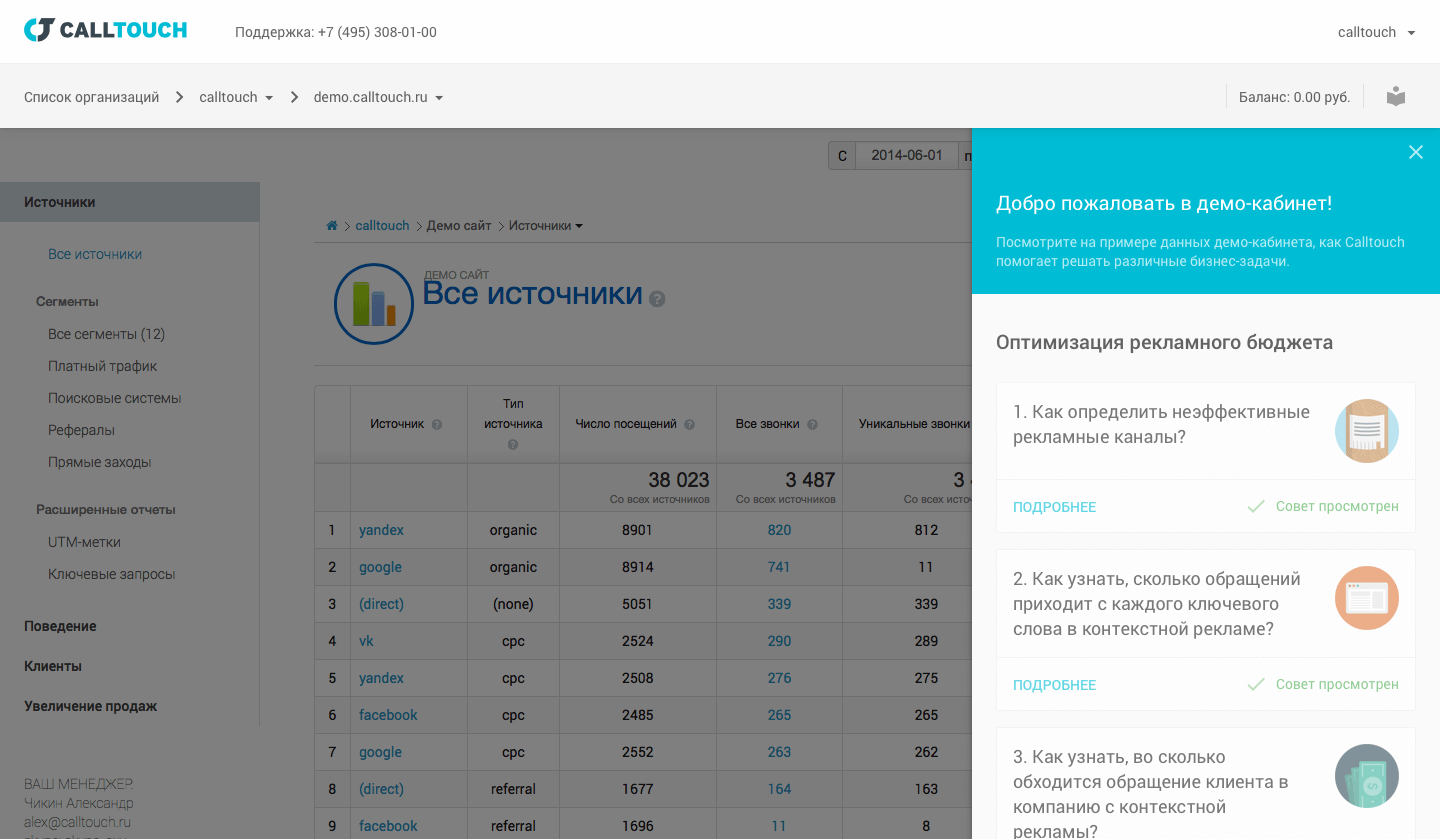Click the ineffective channels tip illustration
Image resolution: width=1440 pixels, height=839 pixels.
tap(1366, 431)
